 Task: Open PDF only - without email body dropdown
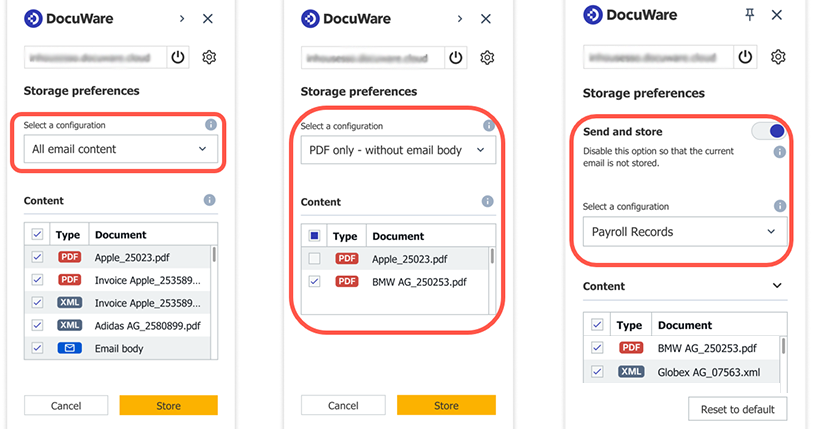pyautogui.click(x=398, y=150)
